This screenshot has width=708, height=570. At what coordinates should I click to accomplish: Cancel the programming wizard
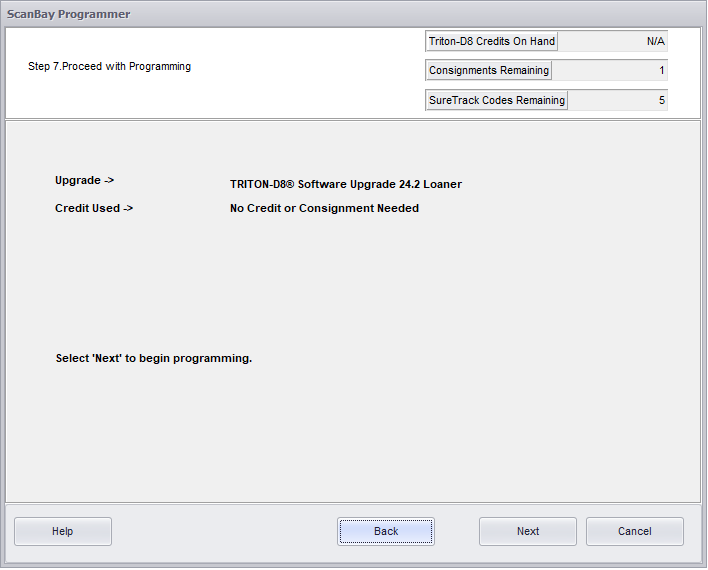pyautogui.click(x=634, y=531)
